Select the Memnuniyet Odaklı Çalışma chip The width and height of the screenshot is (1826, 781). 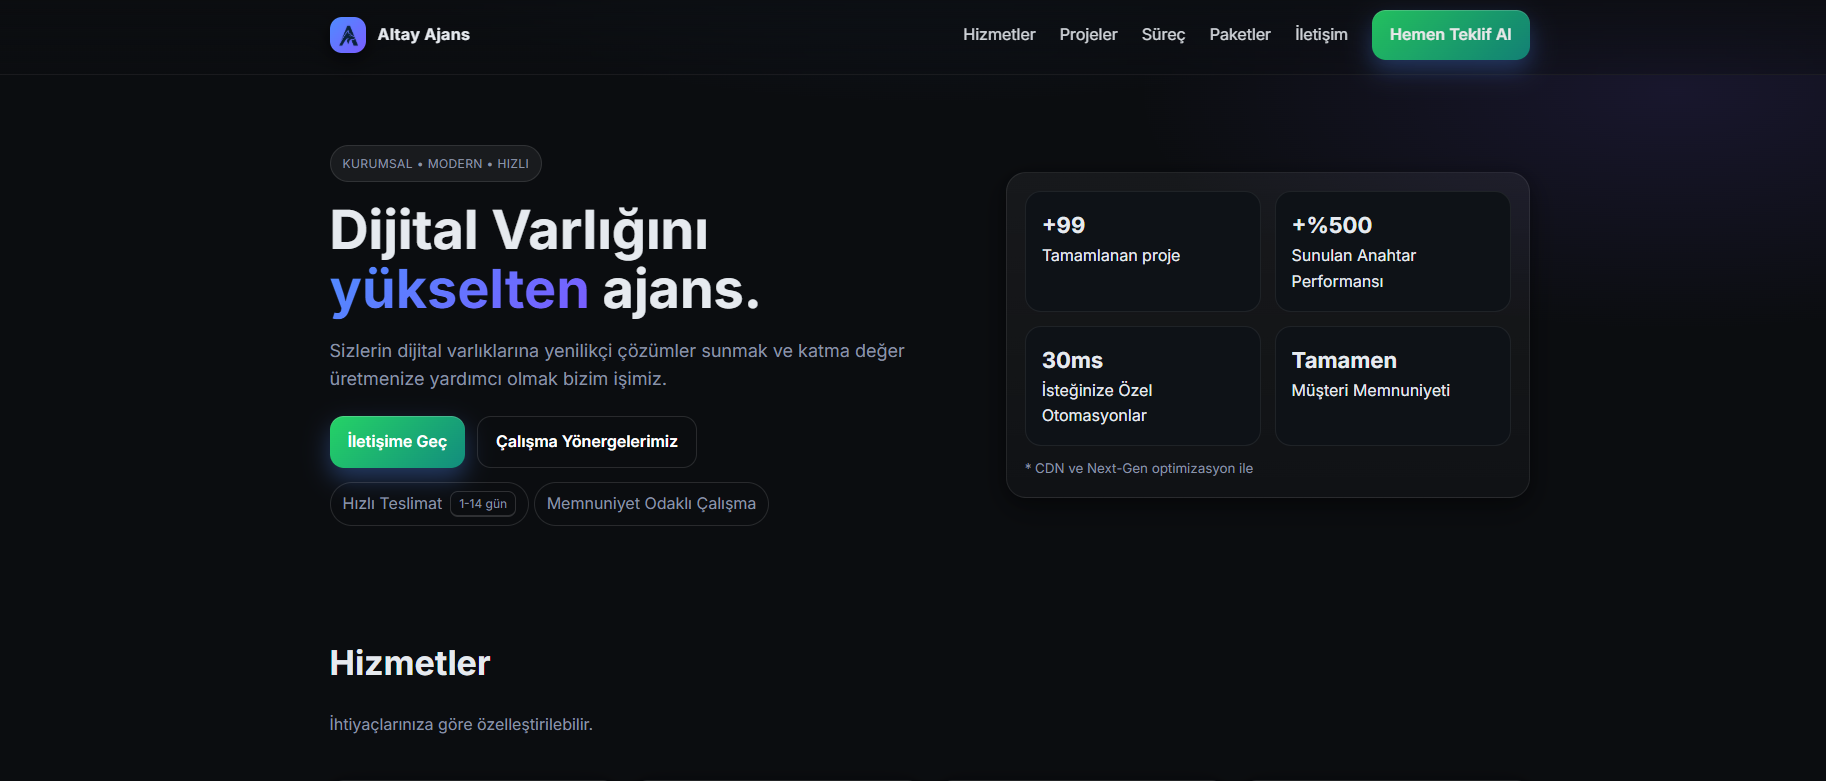pos(651,504)
